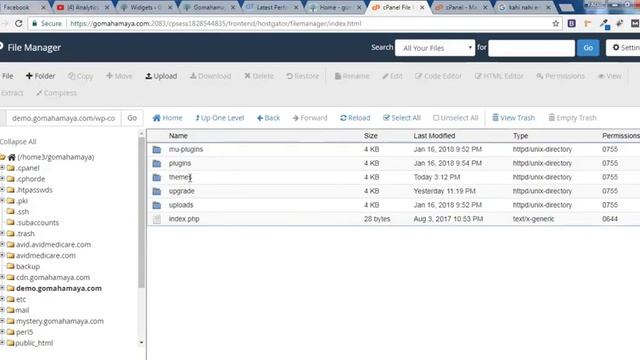Switch to the Analytics YouTube browser tab
640x360 pixels.
83,7
